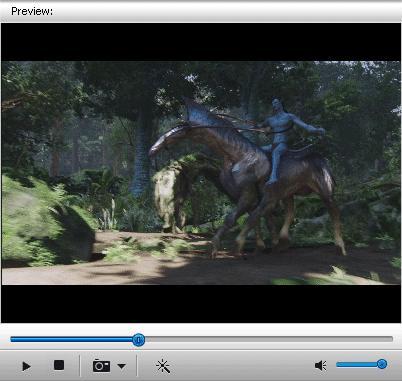Play the preview video
Viewport: 402px width, 381px height.
pos(27,366)
